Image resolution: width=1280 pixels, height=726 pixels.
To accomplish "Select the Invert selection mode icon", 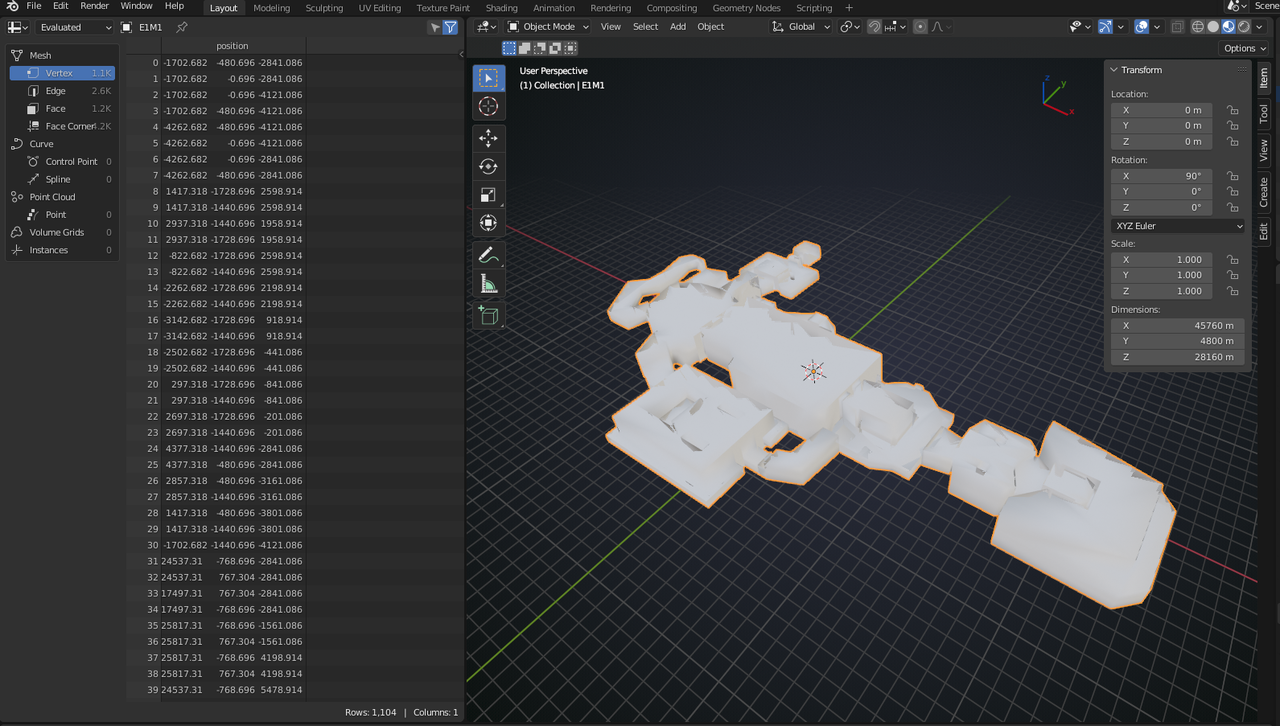I will [555, 48].
